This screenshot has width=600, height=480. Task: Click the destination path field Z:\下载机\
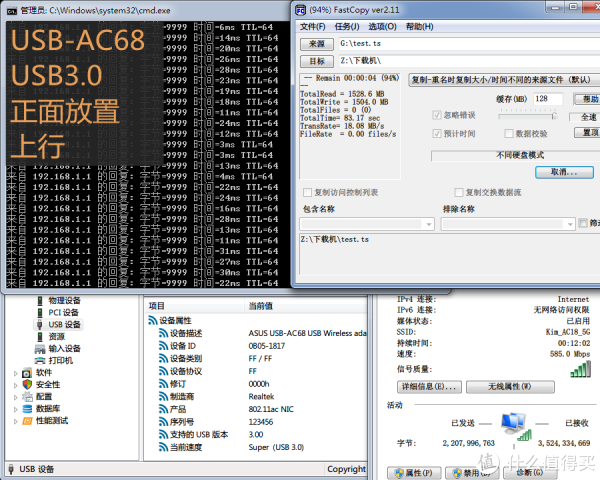click(x=469, y=61)
